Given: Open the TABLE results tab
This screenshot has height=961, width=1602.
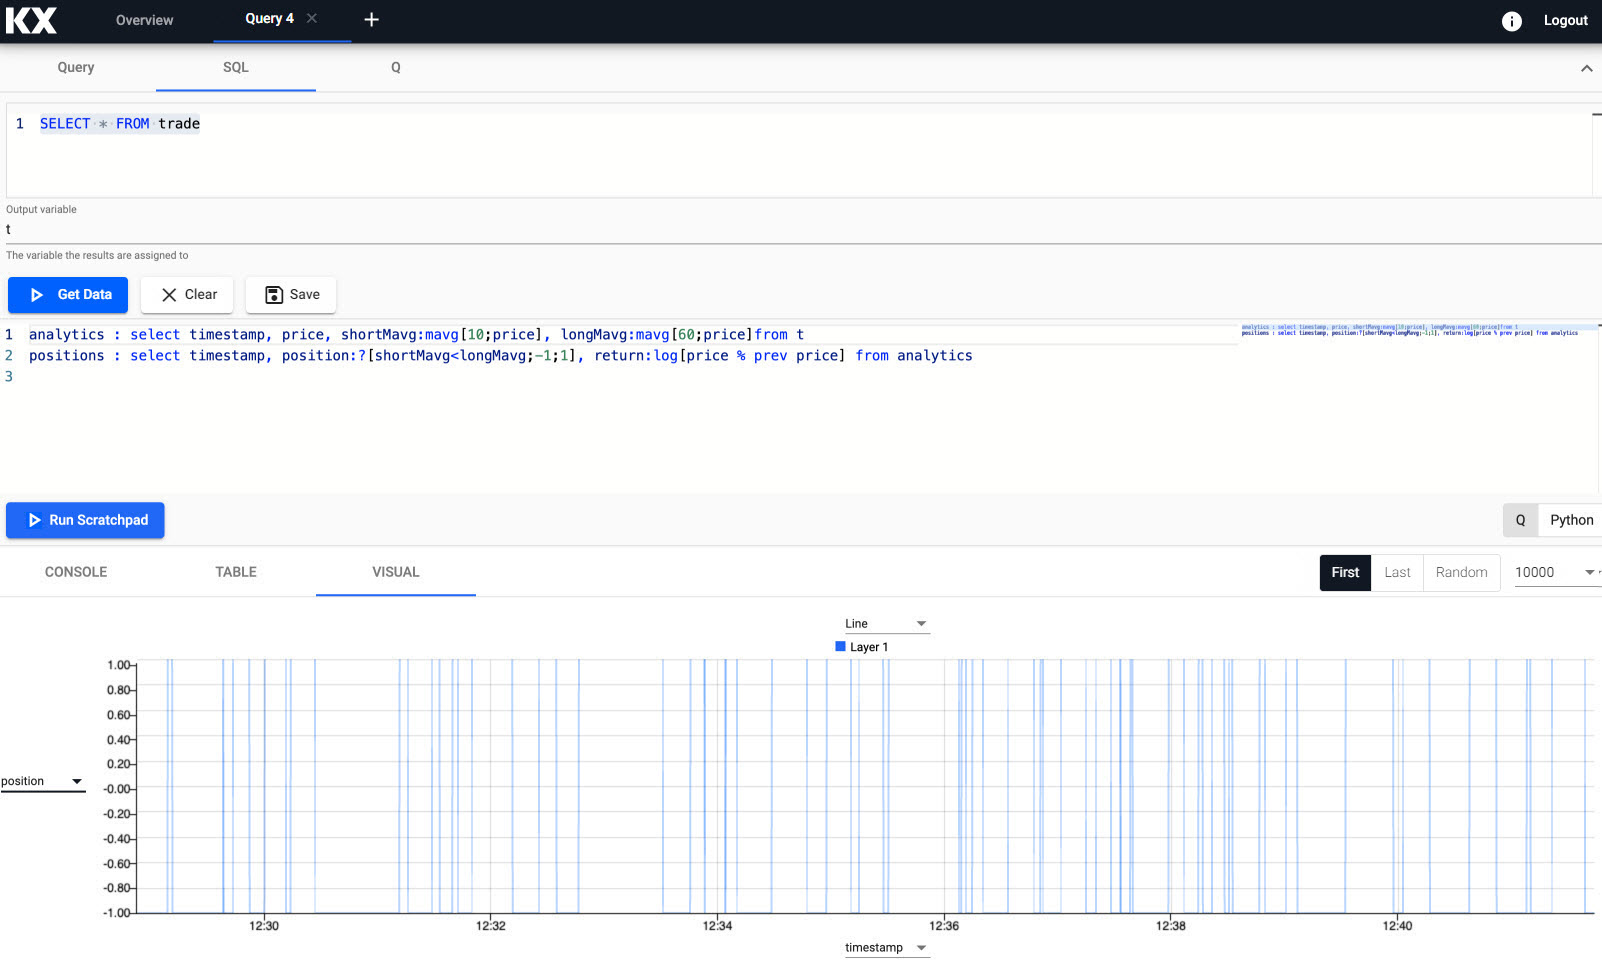Looking at the screenshot, I should point(236,572).
